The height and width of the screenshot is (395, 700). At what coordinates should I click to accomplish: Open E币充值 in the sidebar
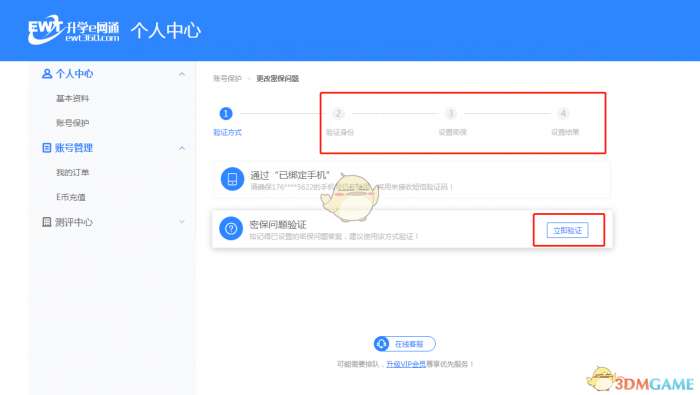[71, 197]
